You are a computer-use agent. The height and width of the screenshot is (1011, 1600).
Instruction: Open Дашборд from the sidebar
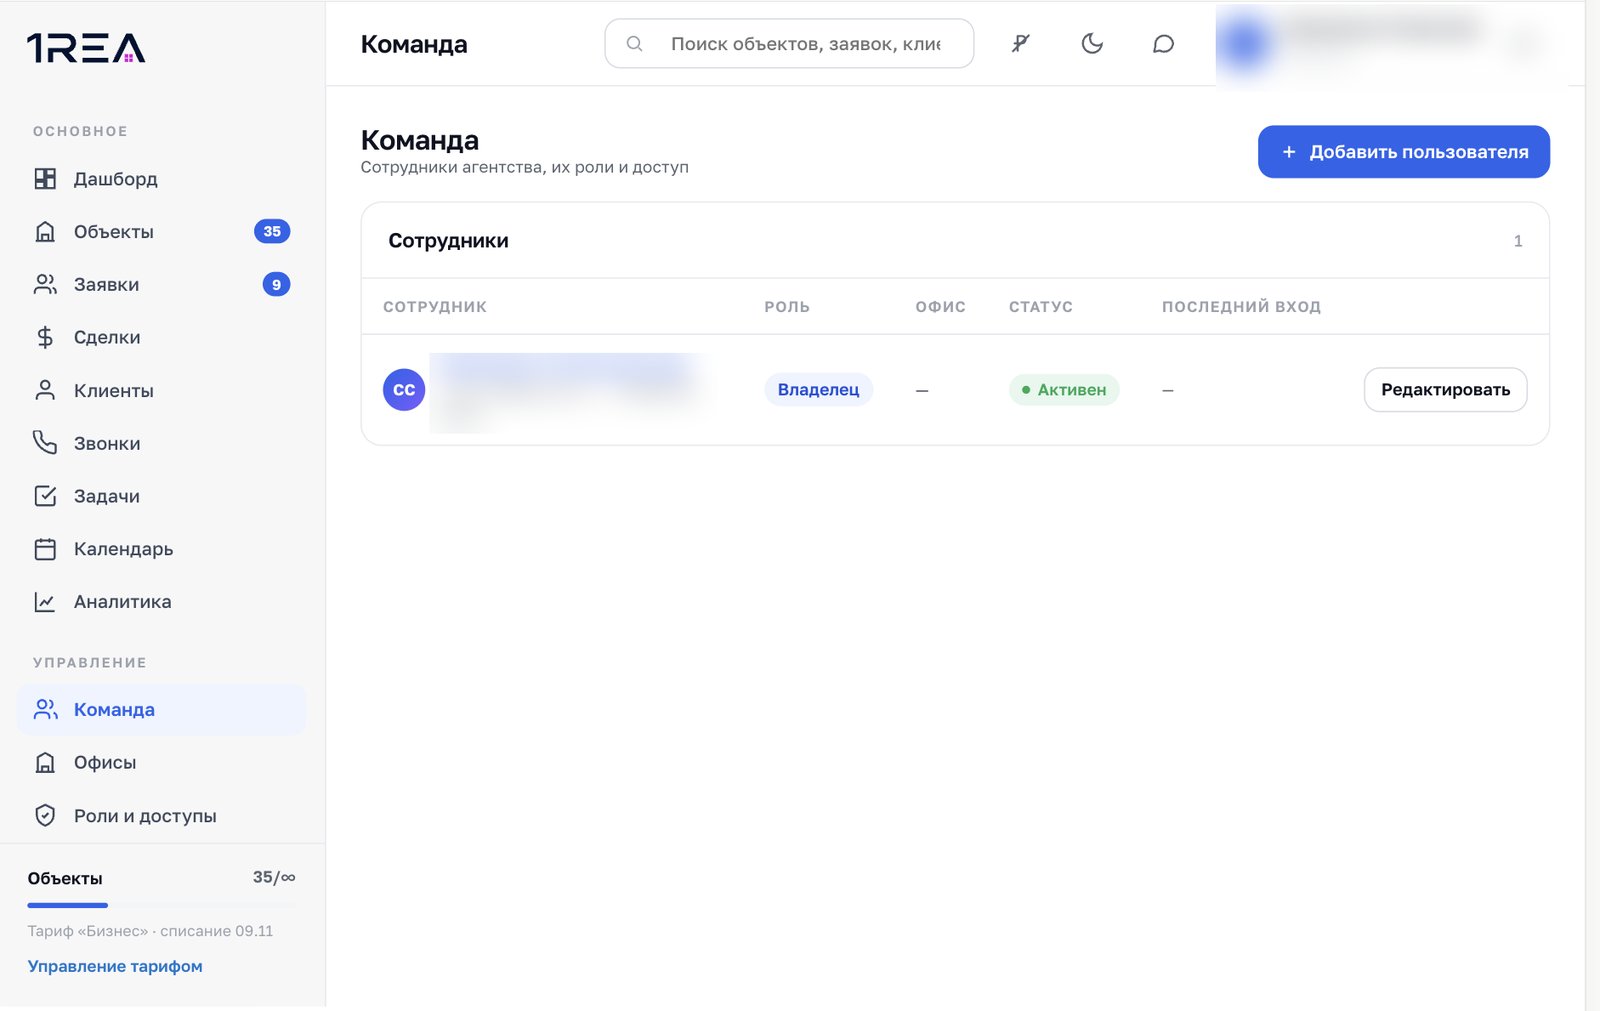click(x=161, y=179)
